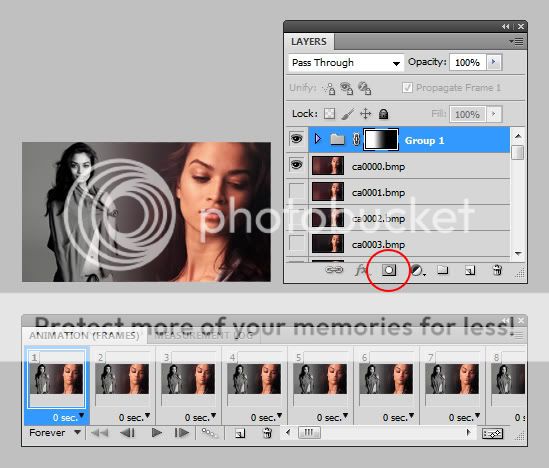
Task: Hide the ca0000.bmp layer
Action: pyautogui.click(x=297, y=165)
